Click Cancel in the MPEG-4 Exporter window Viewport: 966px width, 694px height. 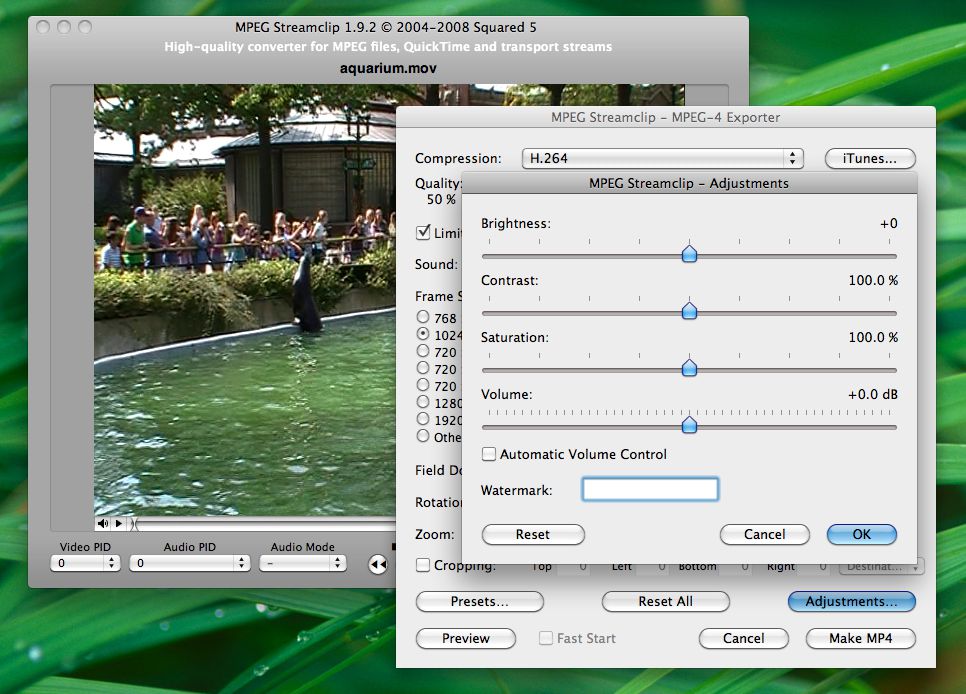744,639
